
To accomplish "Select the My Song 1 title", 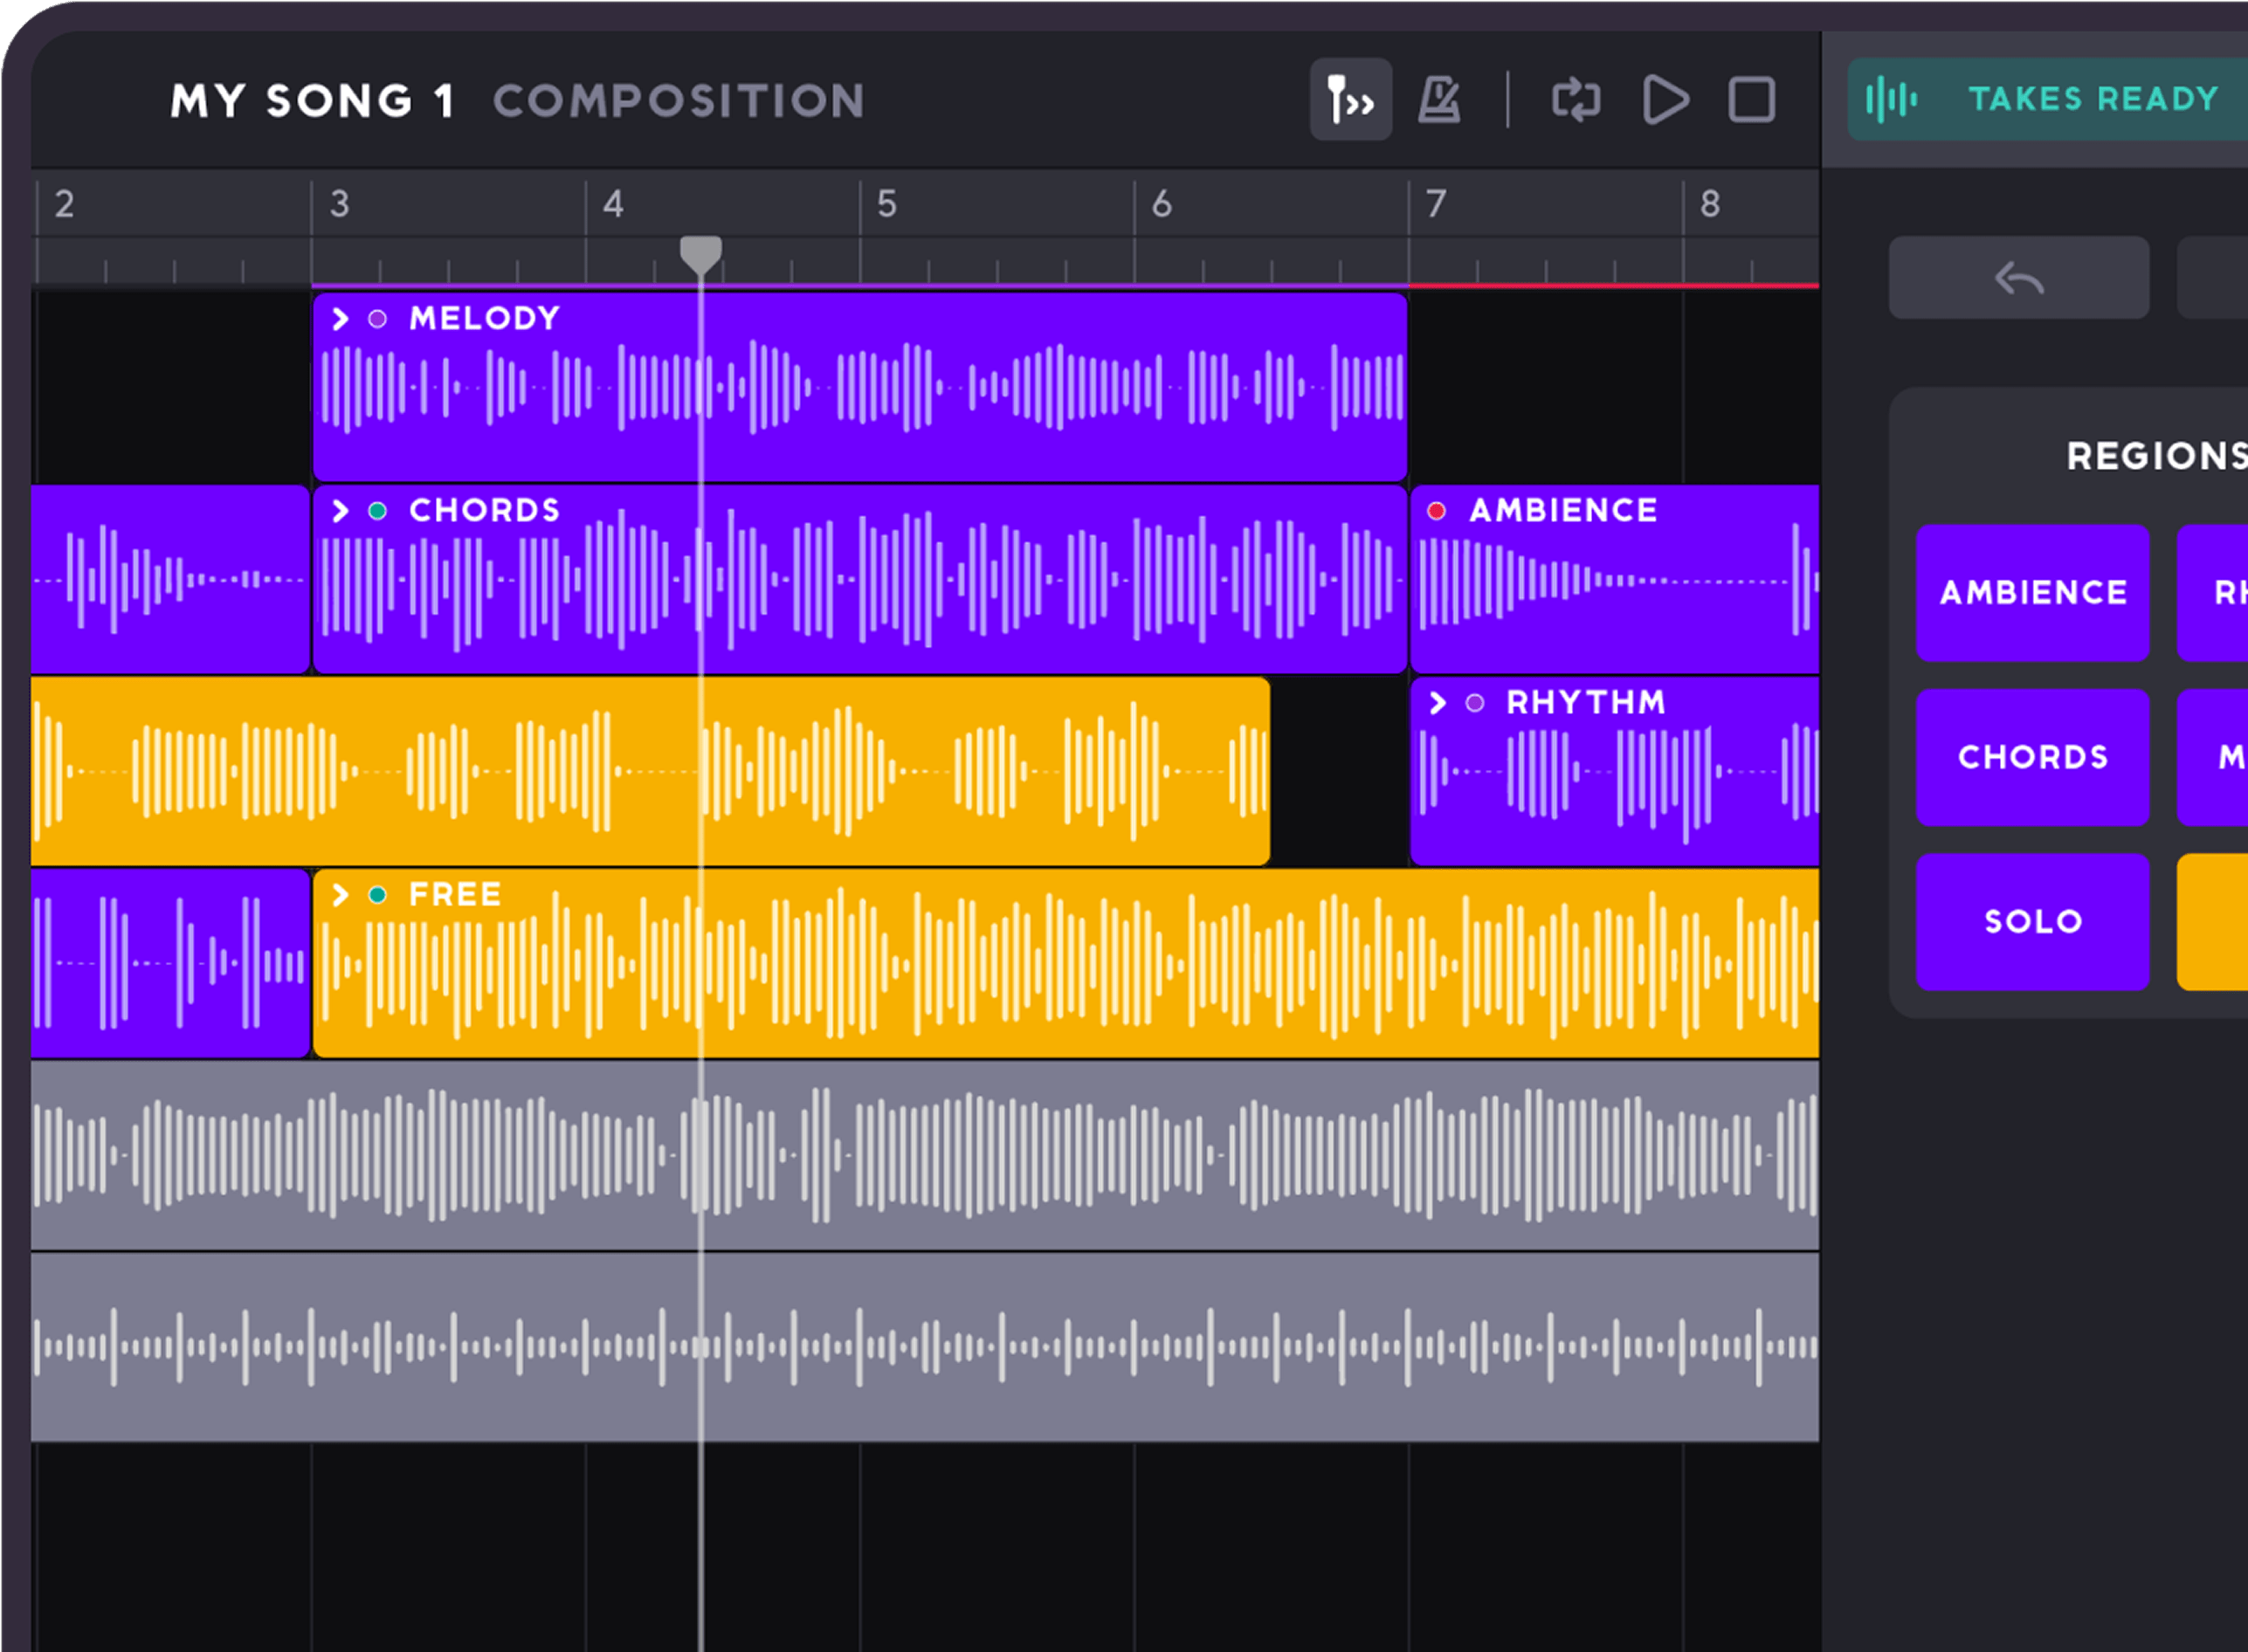I will click(x=312, y=101).
